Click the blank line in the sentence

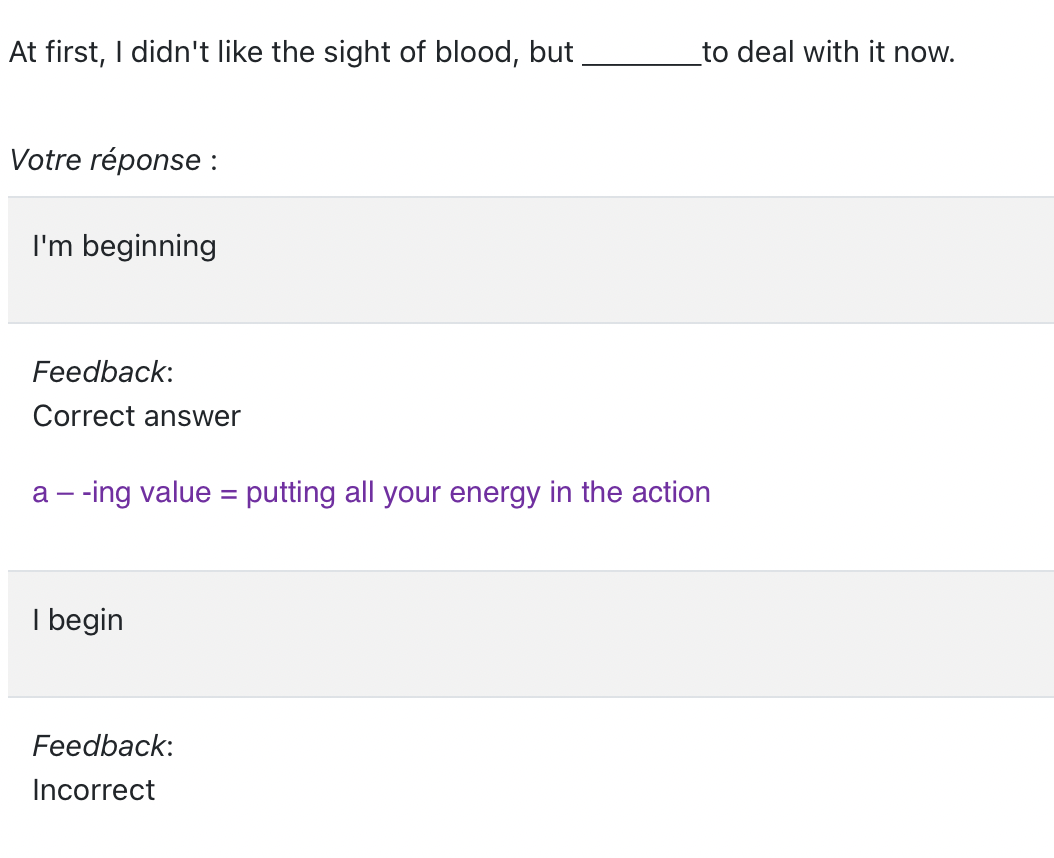[x=641, y=55]
